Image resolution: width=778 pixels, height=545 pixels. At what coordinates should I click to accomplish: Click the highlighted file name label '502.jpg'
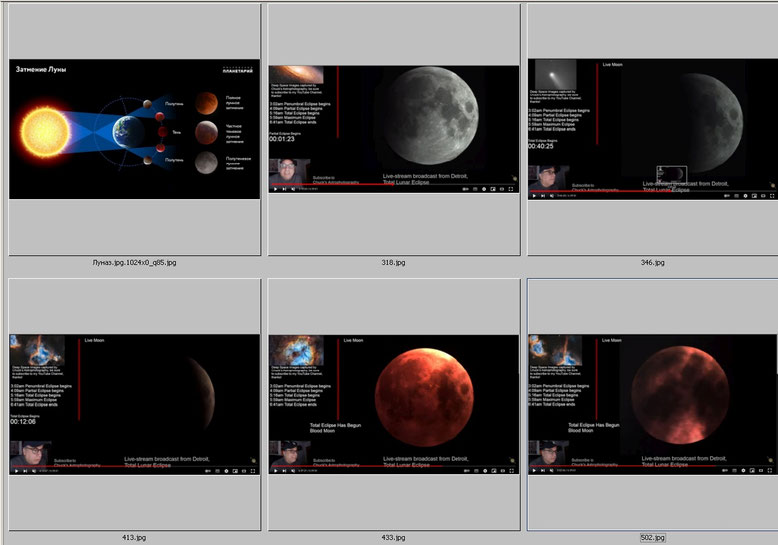click(652, 538)
